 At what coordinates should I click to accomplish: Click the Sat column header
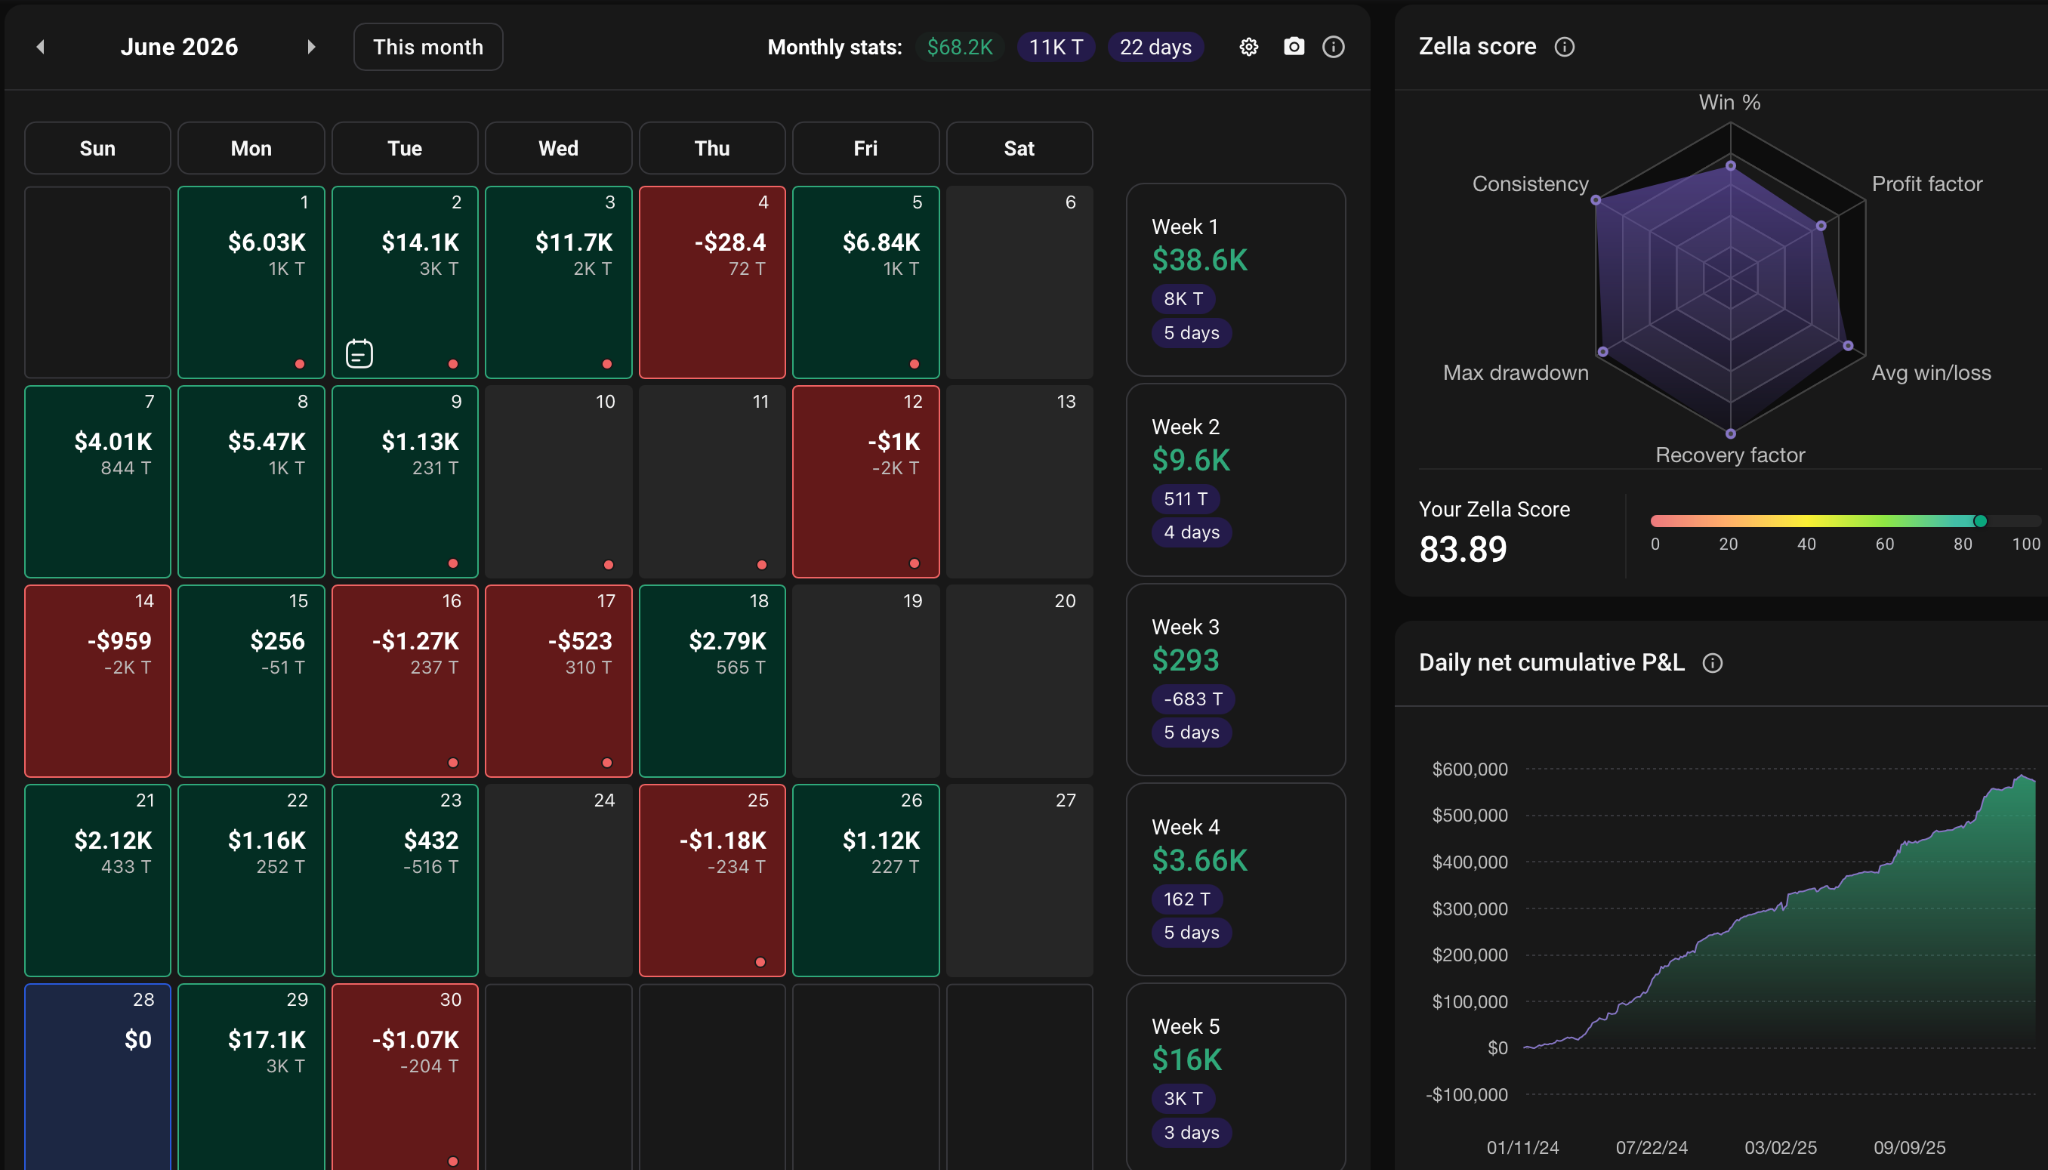(x=1019, y=148)
